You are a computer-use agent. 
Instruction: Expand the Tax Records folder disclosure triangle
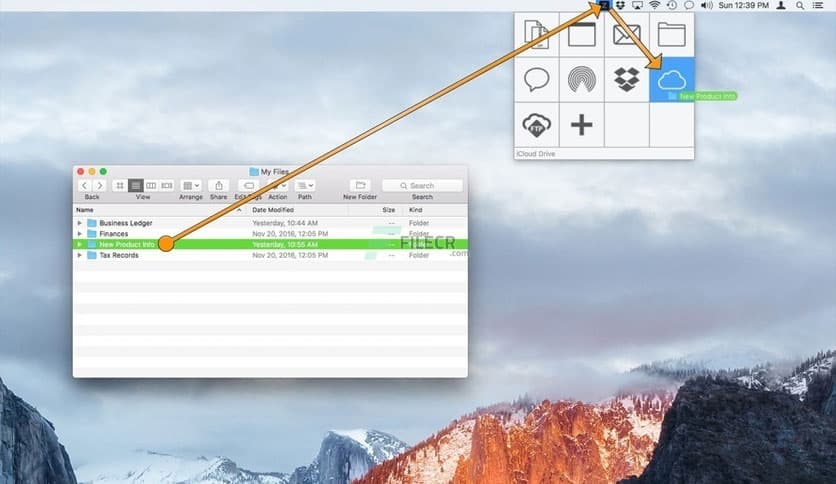[79, 255]
